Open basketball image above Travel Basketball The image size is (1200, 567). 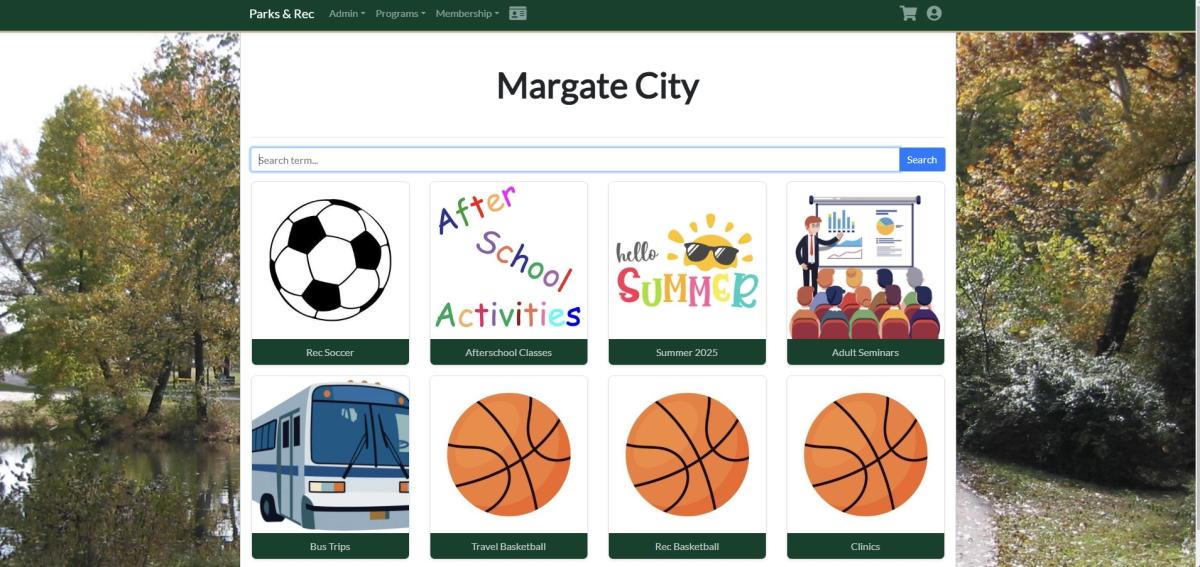tap(508, 454)
